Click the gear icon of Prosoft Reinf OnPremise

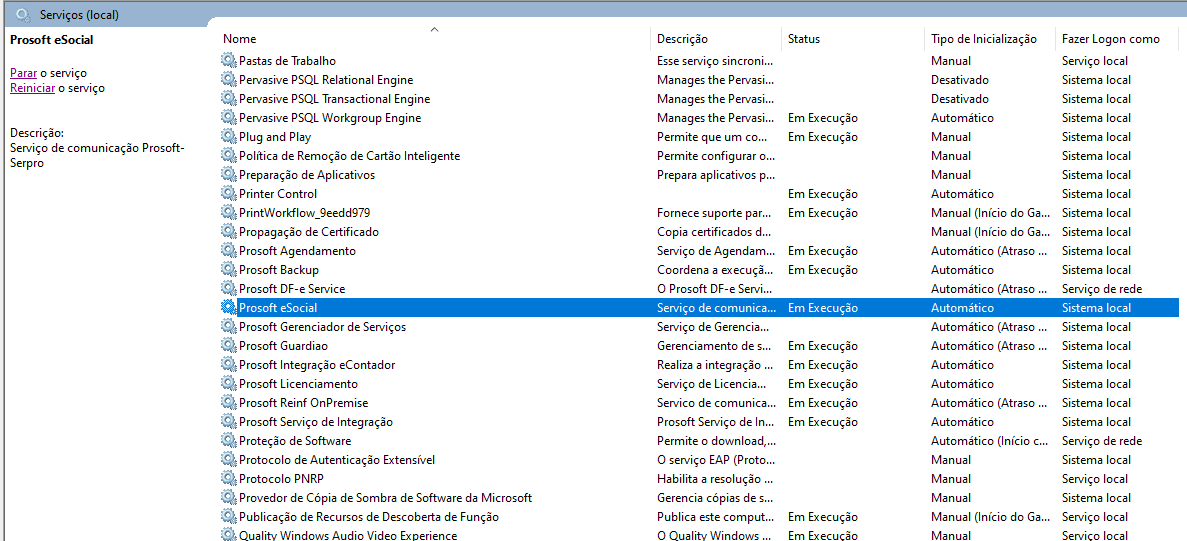[x=229, y=403]
